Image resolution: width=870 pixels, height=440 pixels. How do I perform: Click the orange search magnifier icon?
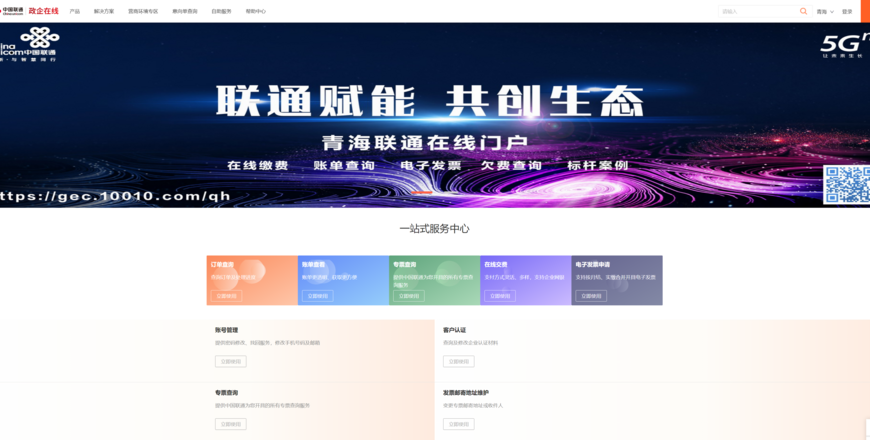click(x=803, y=11)
